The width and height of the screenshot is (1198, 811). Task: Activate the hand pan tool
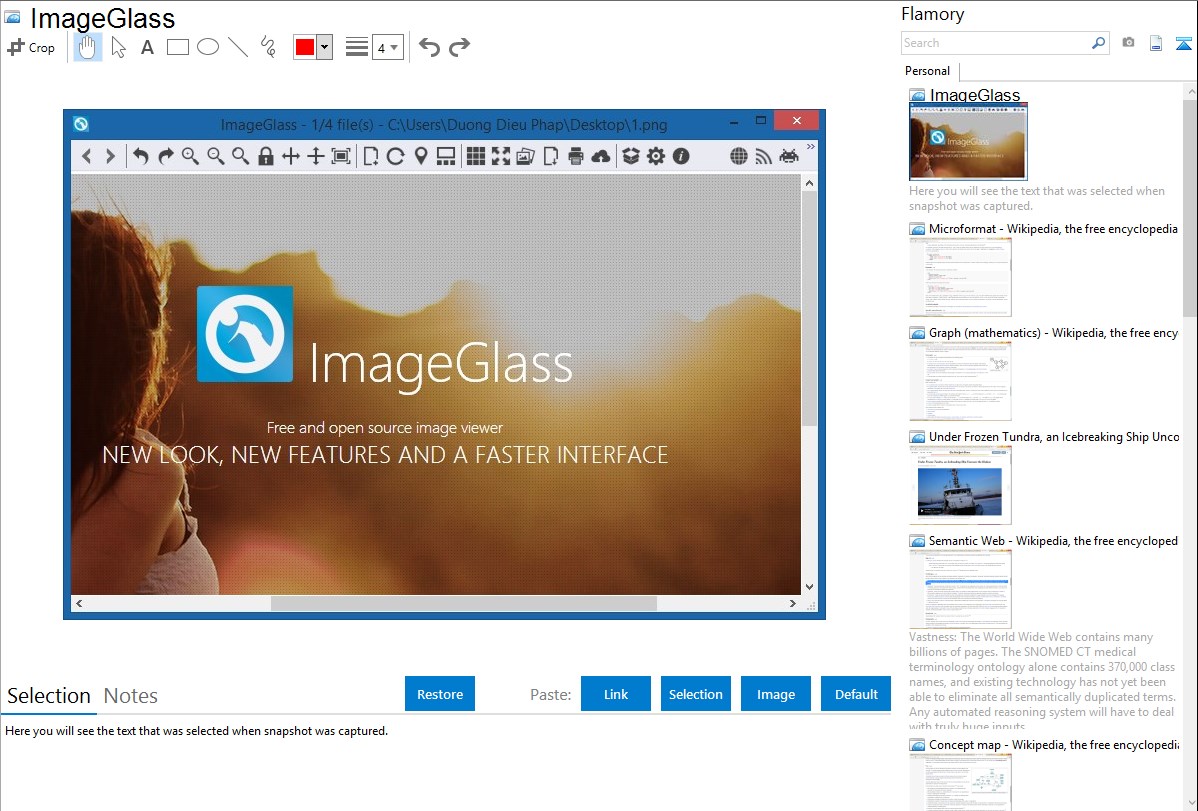(x=87, y=47)
